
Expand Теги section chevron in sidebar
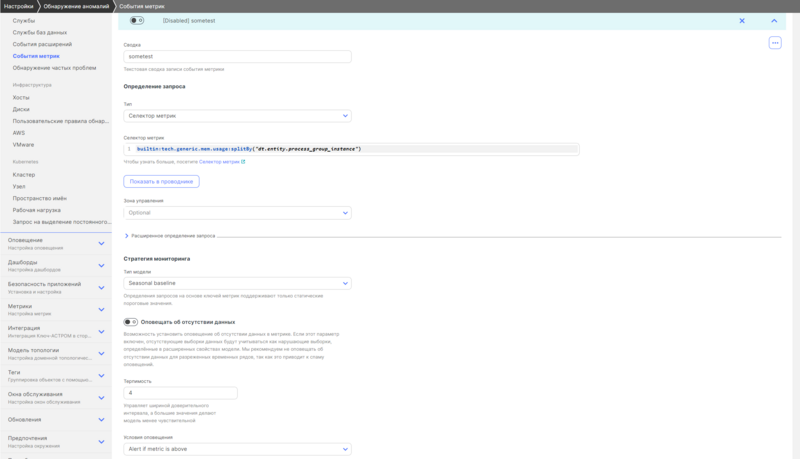point(101,375)
